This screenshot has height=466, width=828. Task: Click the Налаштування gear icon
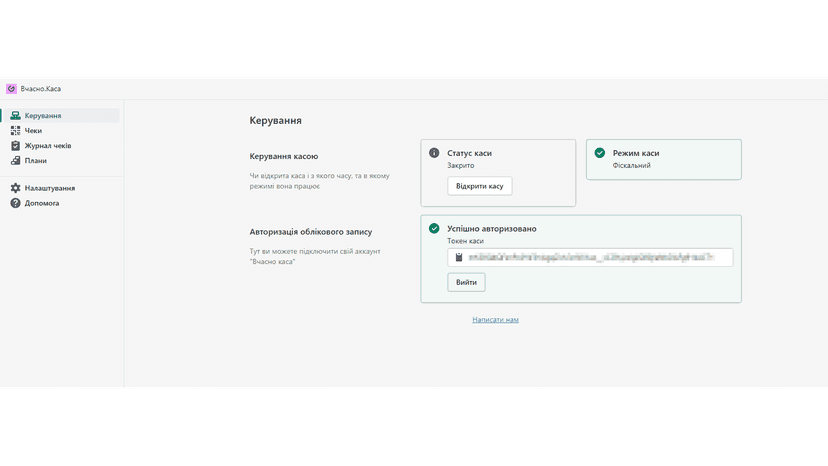(15, 188)
